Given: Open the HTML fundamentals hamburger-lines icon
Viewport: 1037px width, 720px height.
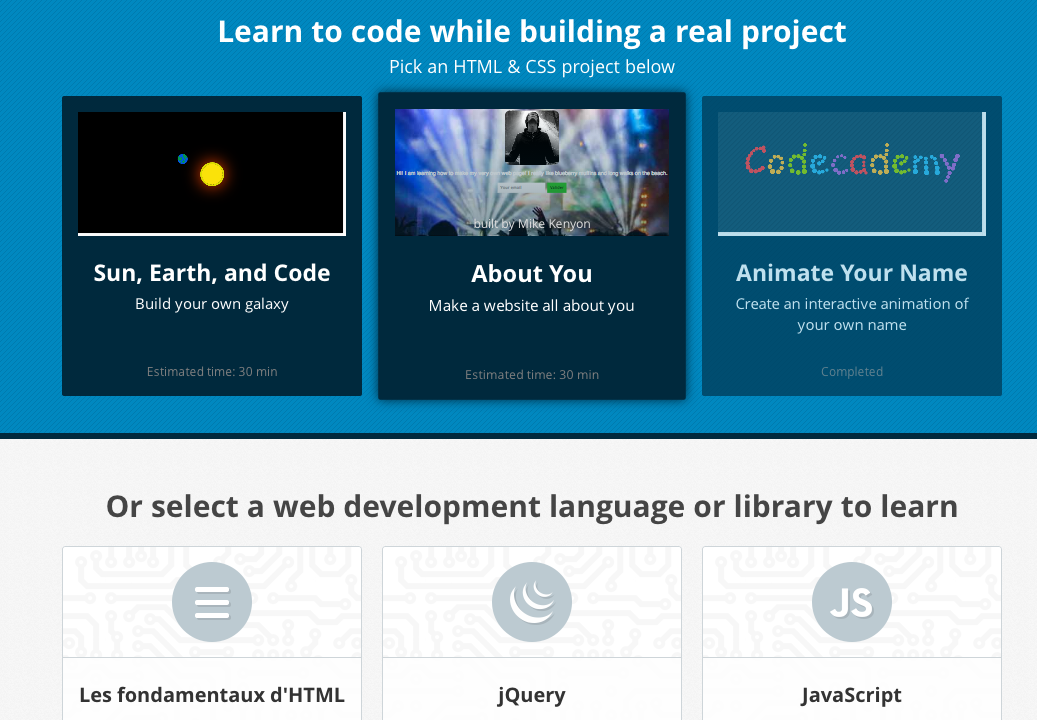Looking at the screenshot, I should (212, 602).
